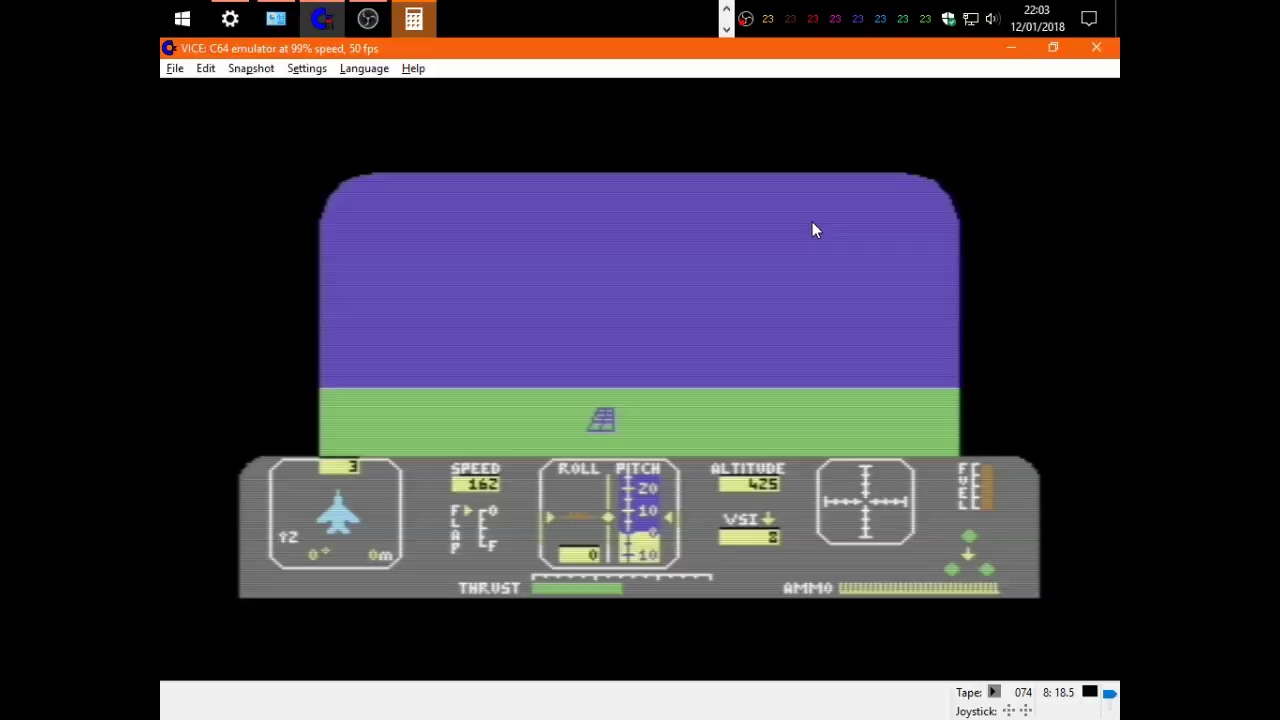This screenshot has width=1280, height=720.
Task: Click the black drive LED box
Action: click(x=1090, y=692)
